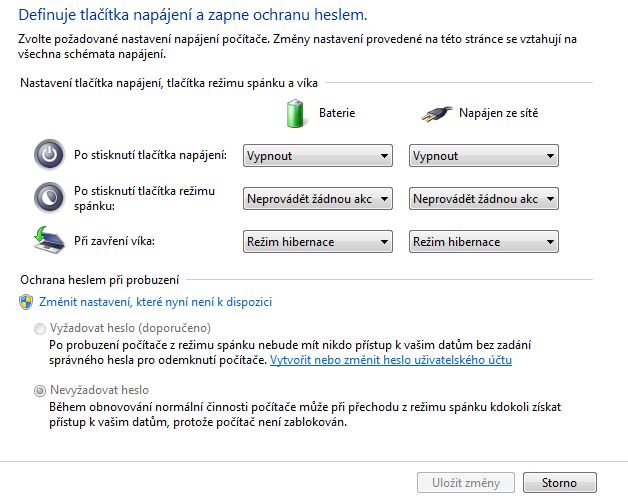Click the power button icon

(x=48, y=156)
